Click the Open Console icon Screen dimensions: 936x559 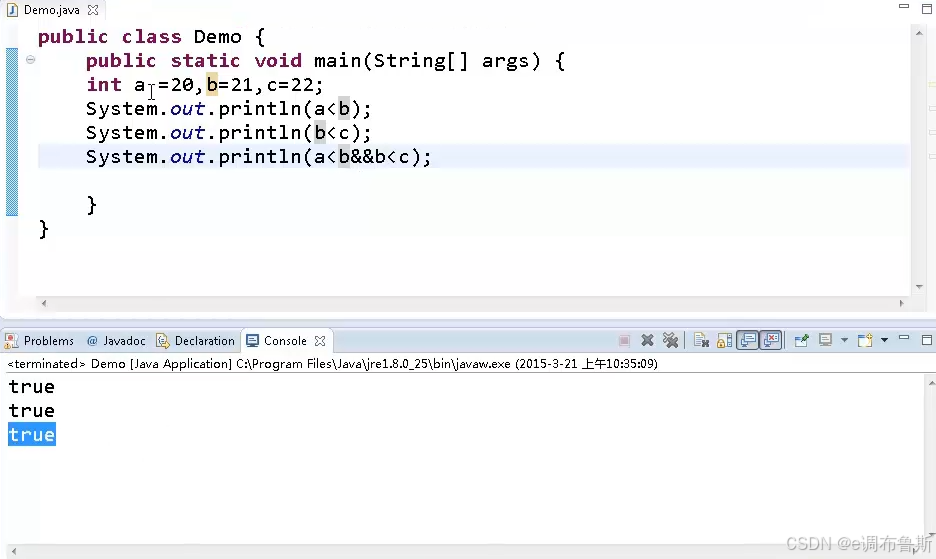pyautogui.click(x=865, y=340)
